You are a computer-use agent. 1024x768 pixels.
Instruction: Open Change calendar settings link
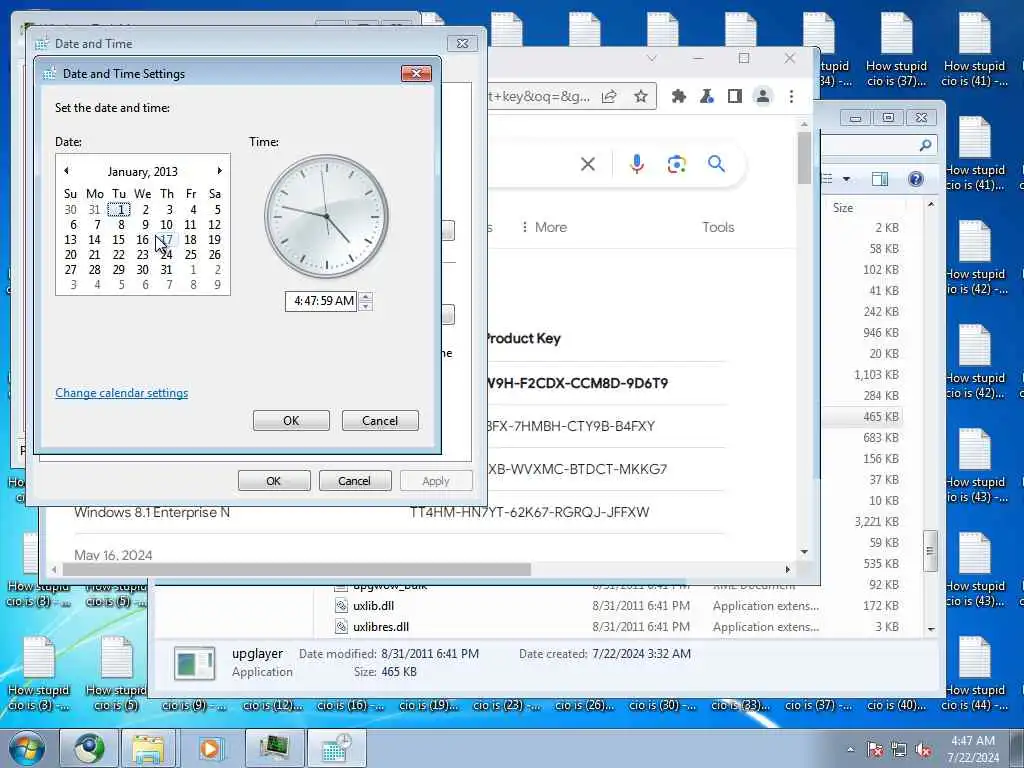pos(121,393)
